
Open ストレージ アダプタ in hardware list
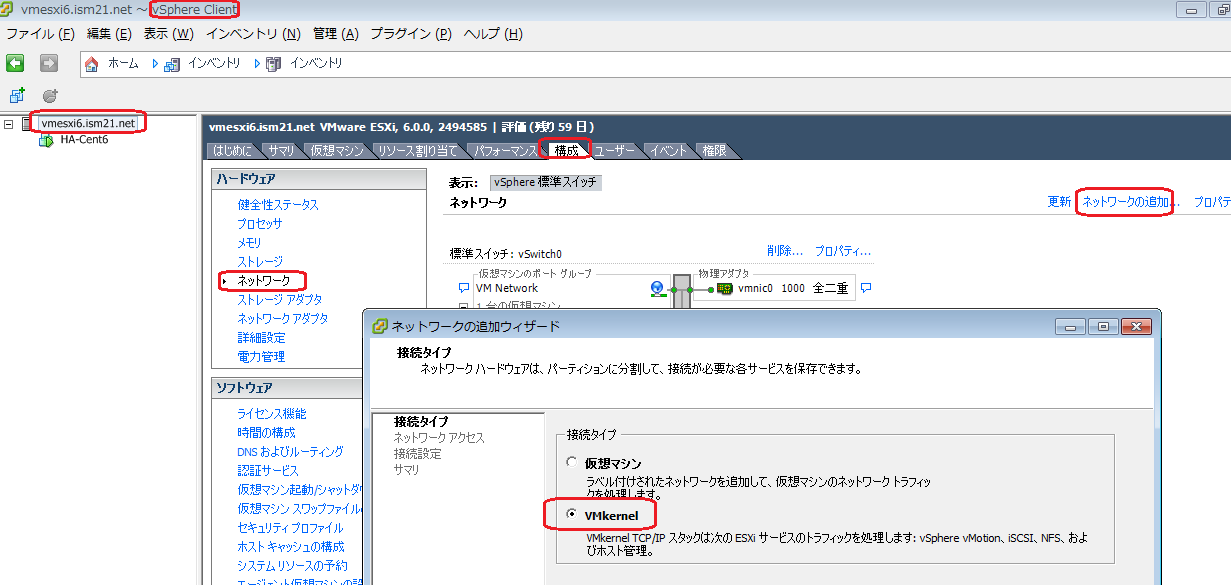[279, 300]
